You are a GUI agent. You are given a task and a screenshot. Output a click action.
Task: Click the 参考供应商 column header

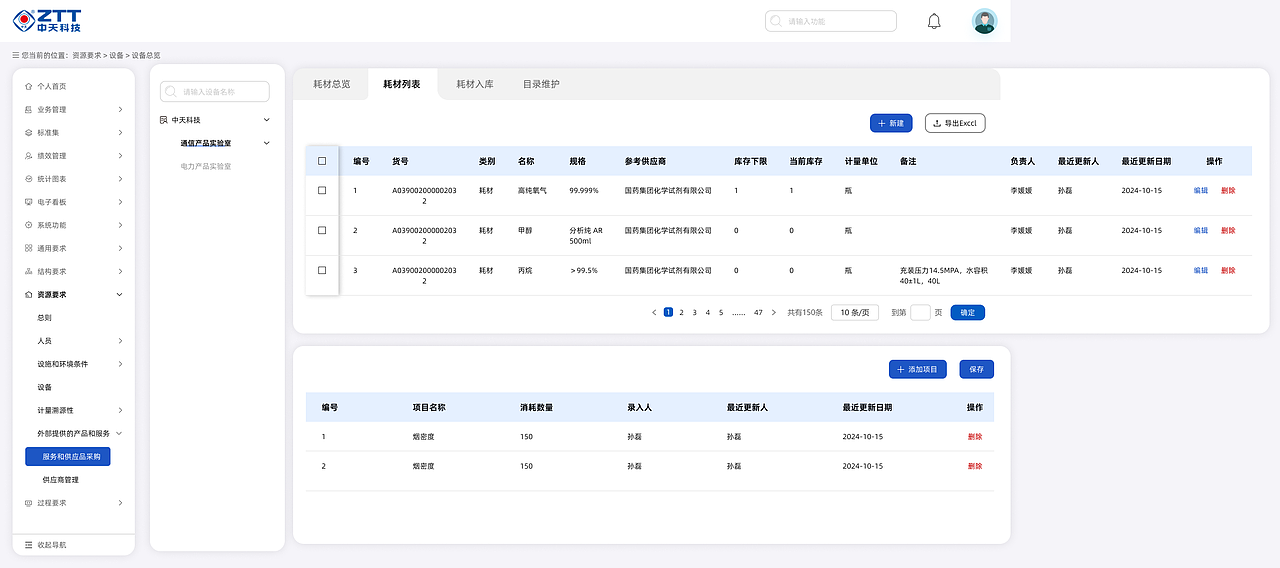(645, 161)
